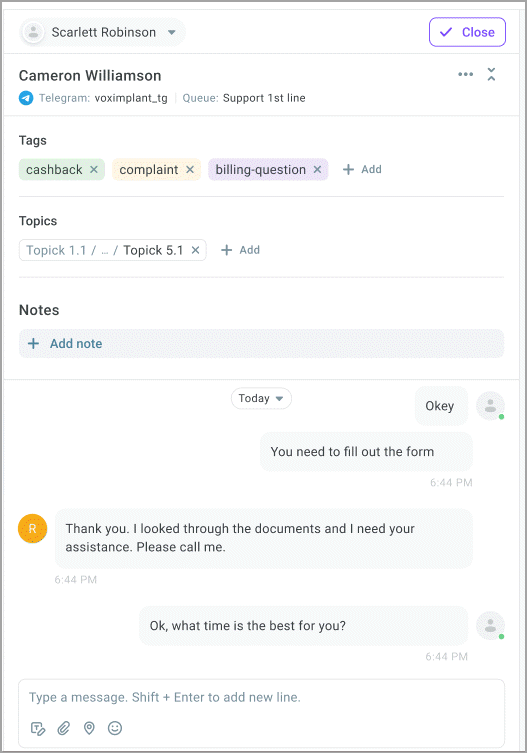Image resolution: width=527 pixels, height=753 pixels.
Task: Collapse the conversation details panel
Action: coord(491,74)
